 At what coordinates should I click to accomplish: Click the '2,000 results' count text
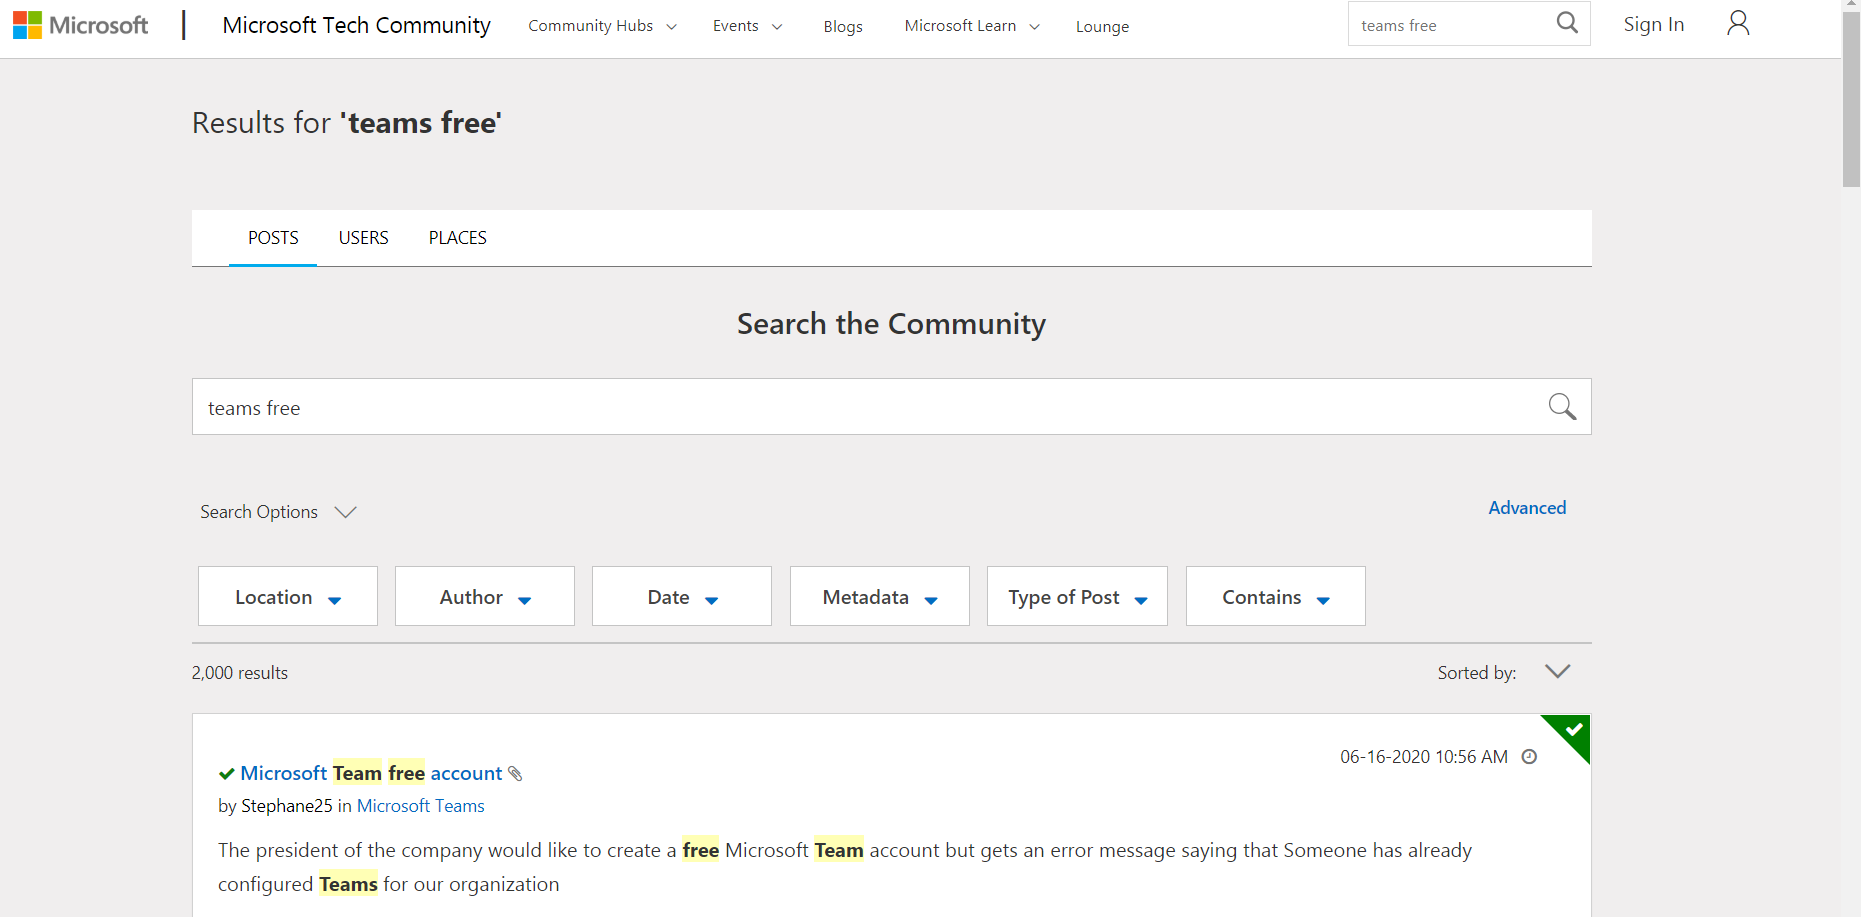click(240, 673)
